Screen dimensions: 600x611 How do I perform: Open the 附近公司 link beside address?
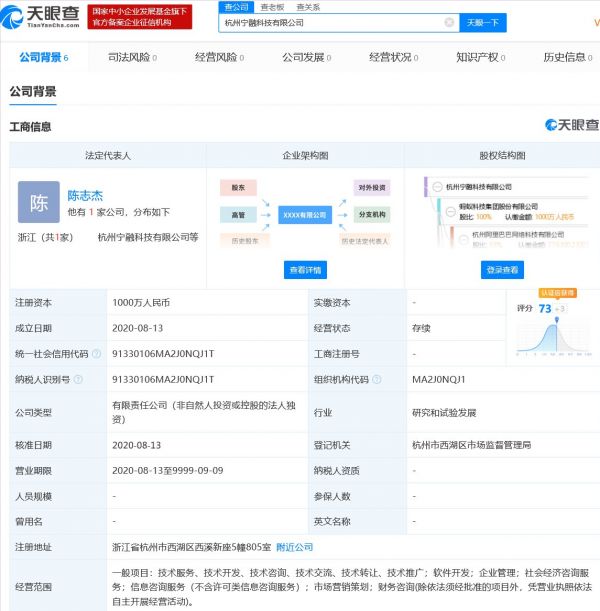[x=294, y=548]
